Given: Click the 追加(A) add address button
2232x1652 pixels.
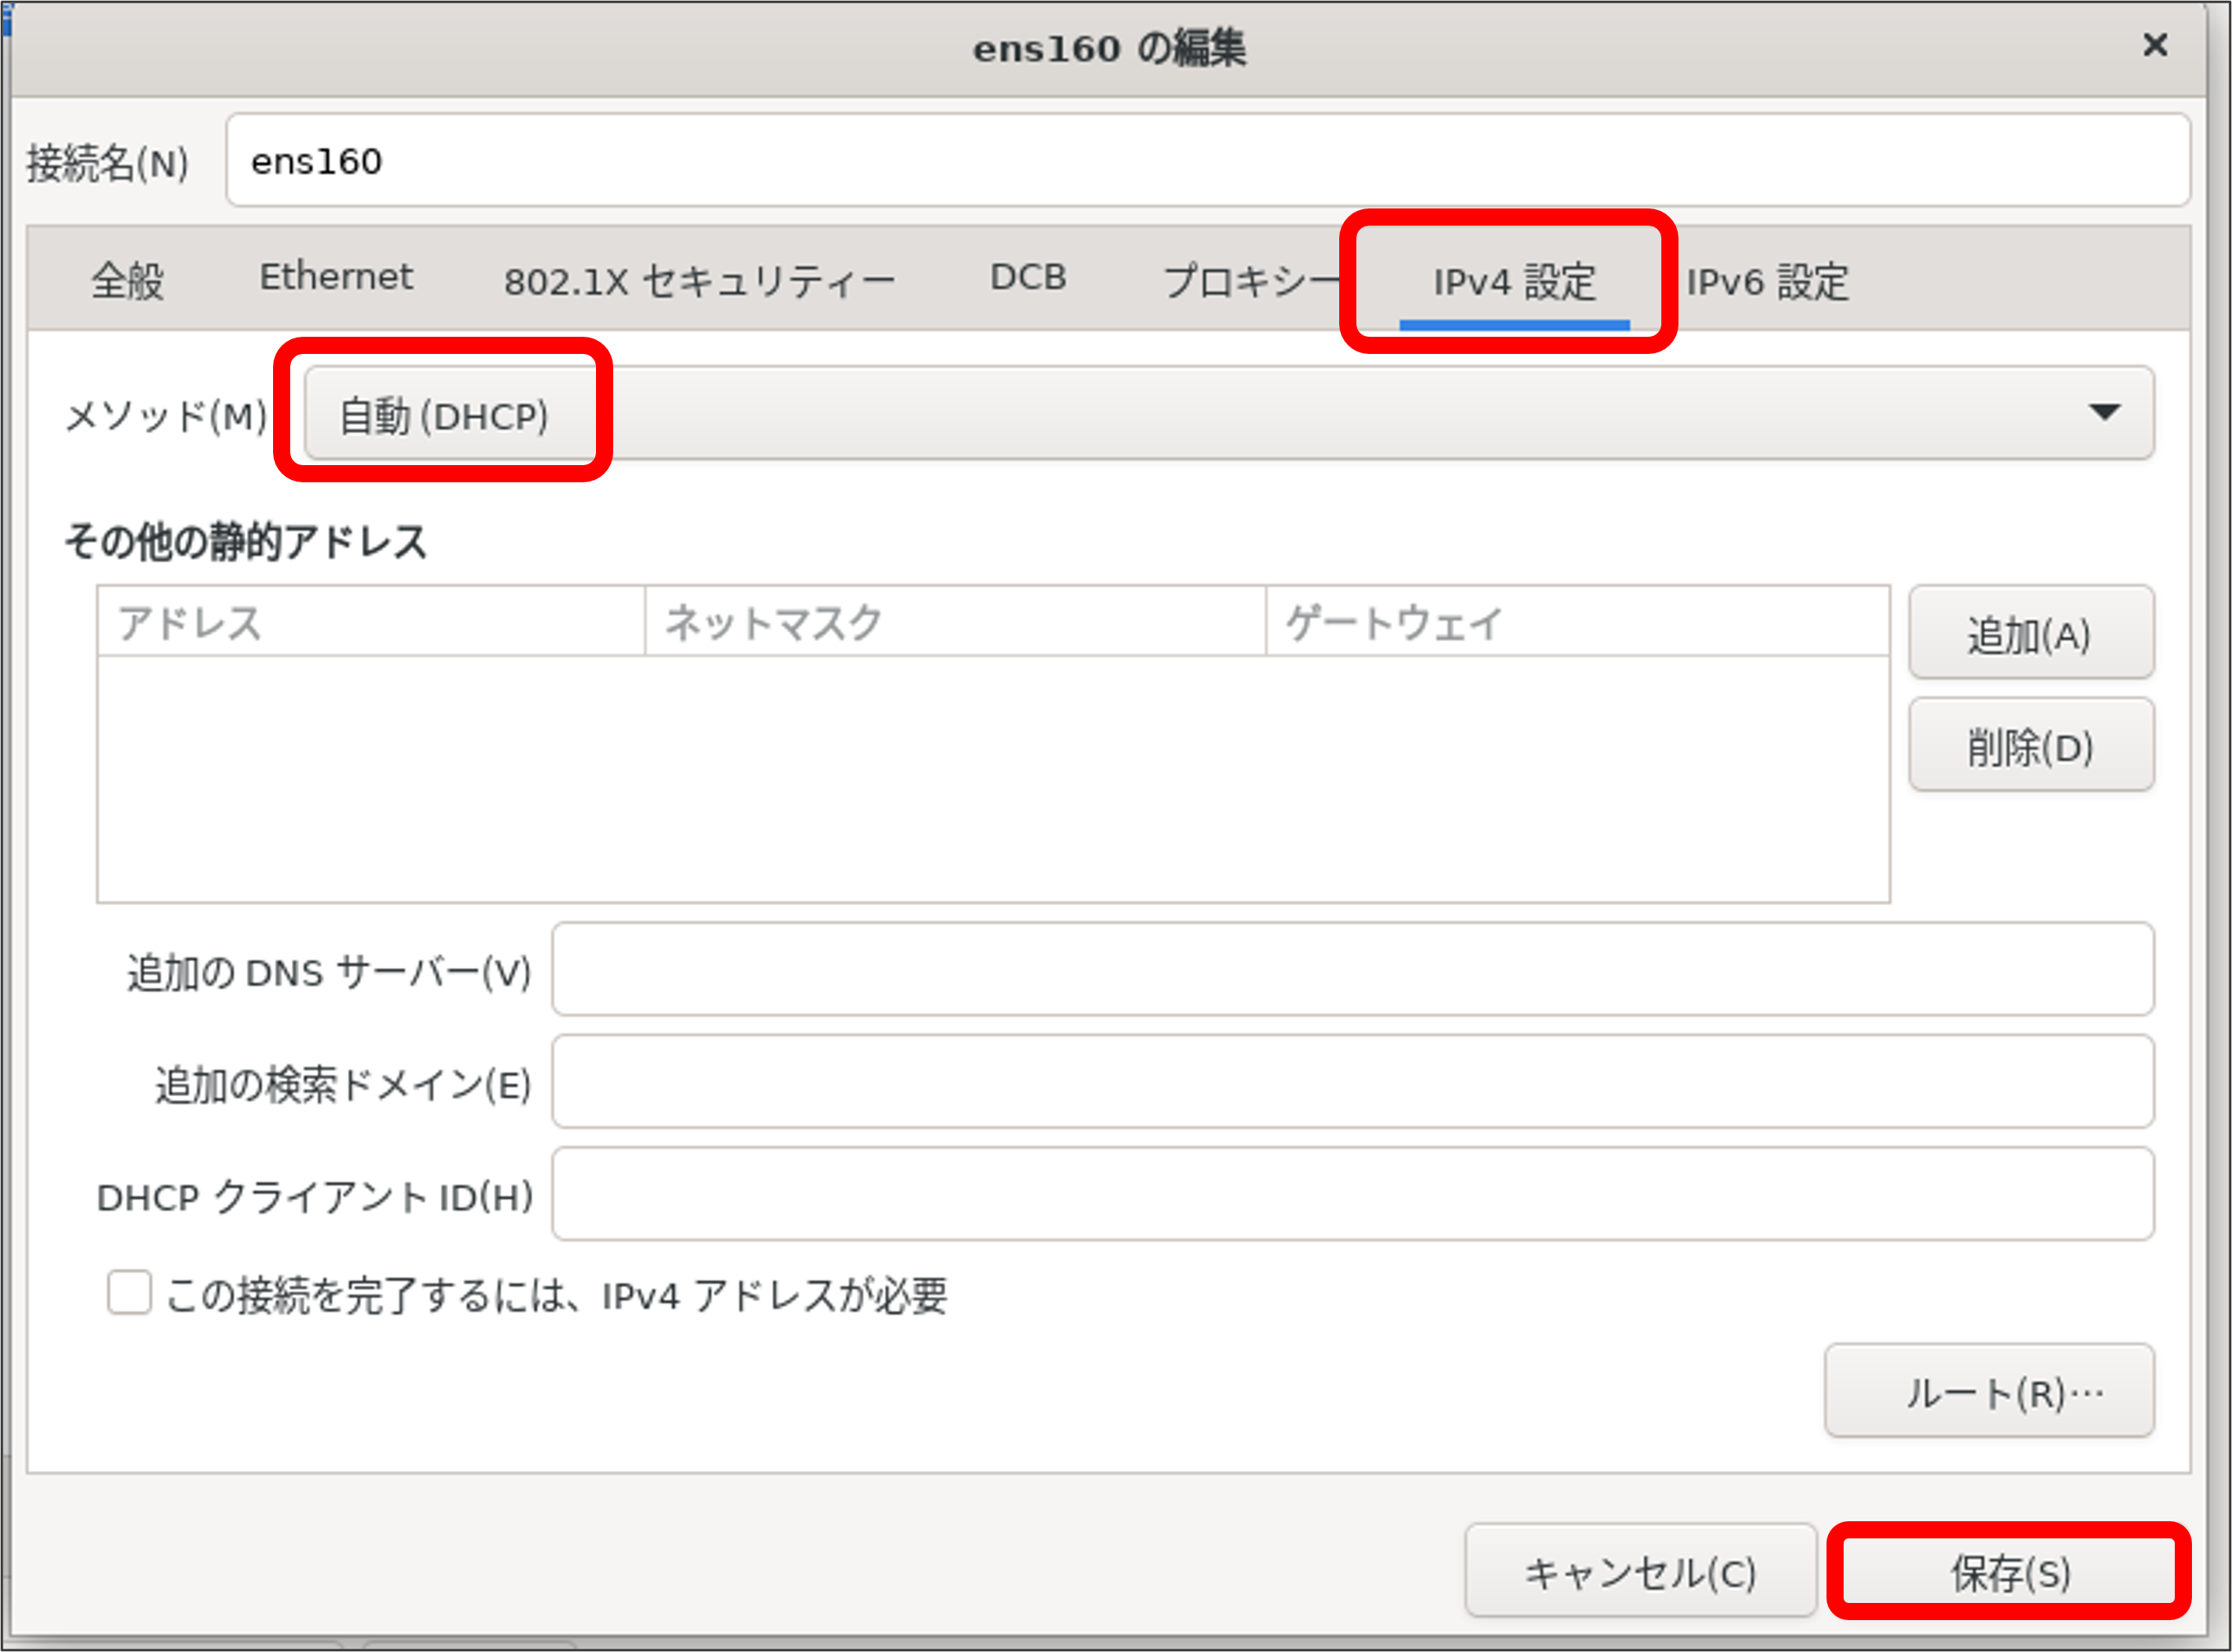Looking at the screenshot, I should pos(2030,634).
